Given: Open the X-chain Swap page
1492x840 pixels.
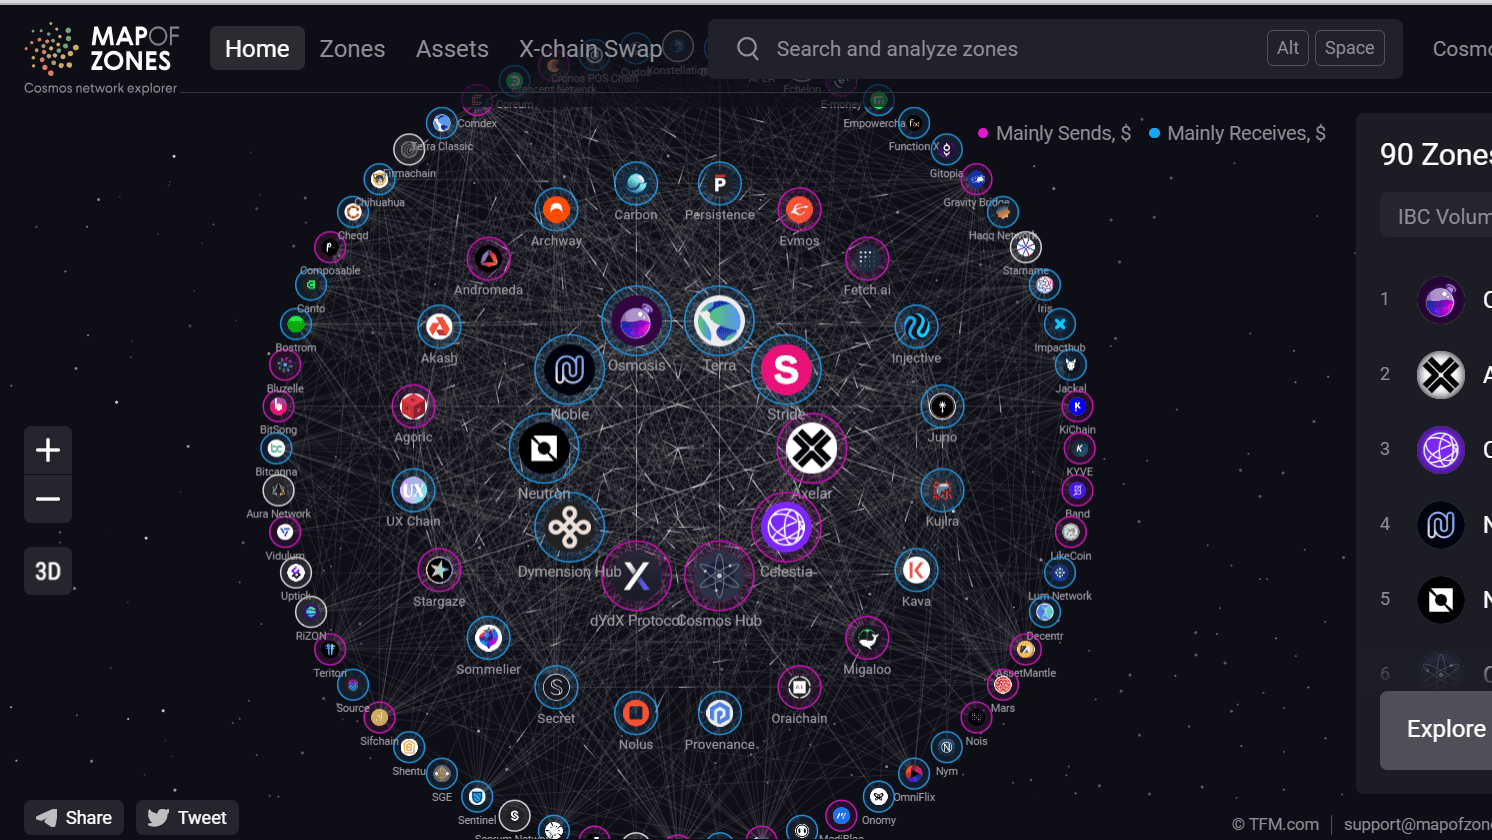Looking at the screenshot, I should (590, 48).
